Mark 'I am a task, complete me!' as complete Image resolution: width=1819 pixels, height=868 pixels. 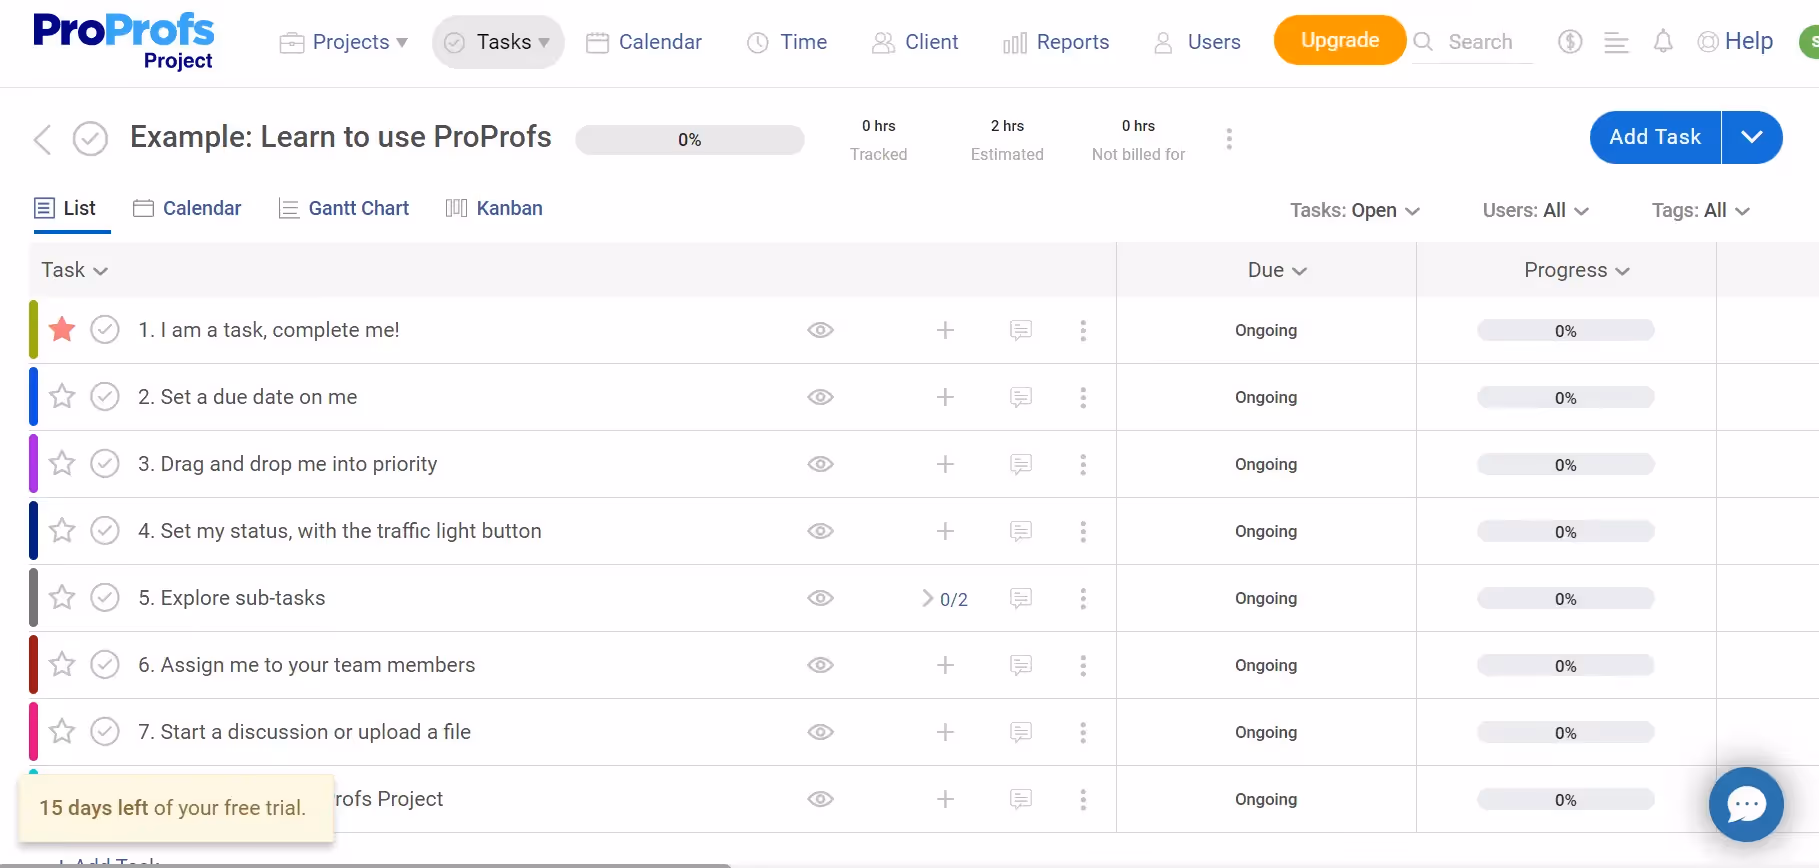[105, 330]
